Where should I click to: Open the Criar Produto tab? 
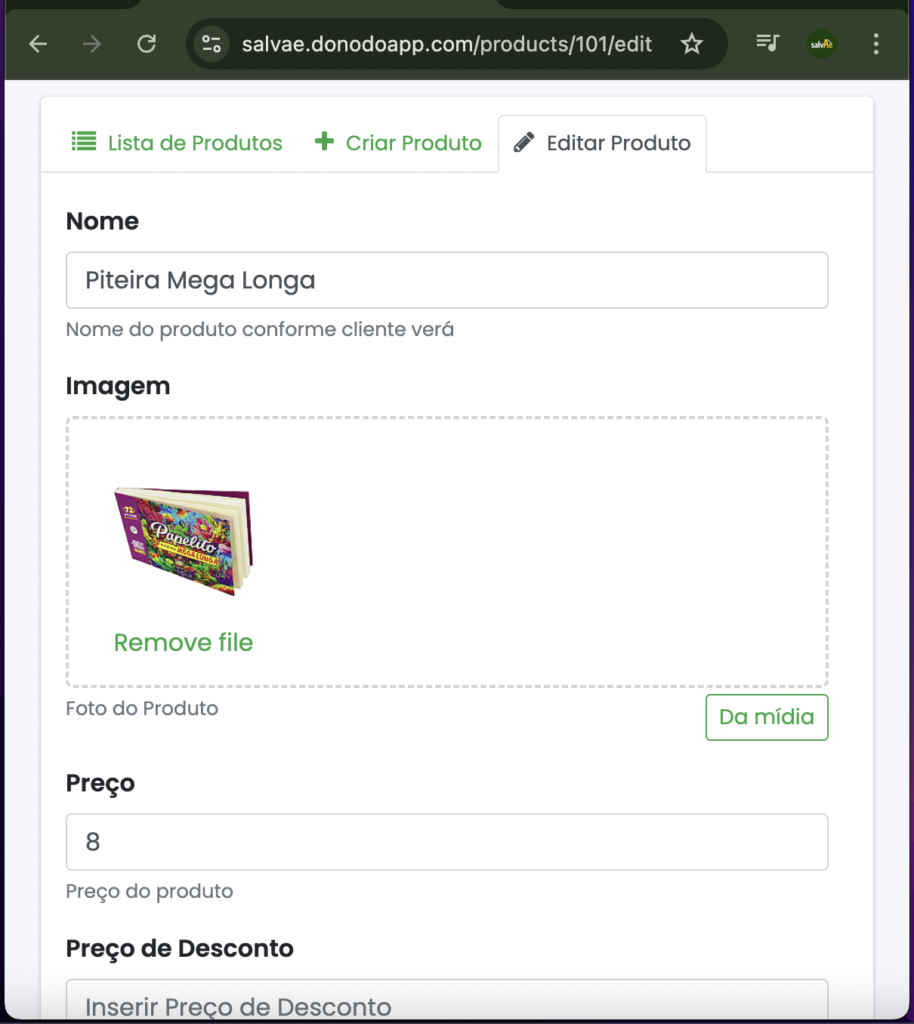click(413, 143)
